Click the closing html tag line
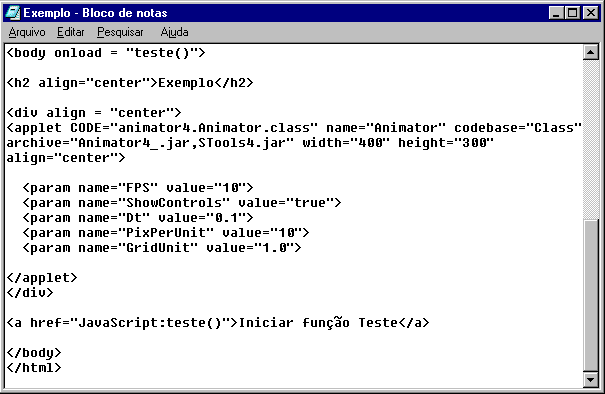Image resolution: width=605 pixels, height=394 pixels. [x=34, y=368]
